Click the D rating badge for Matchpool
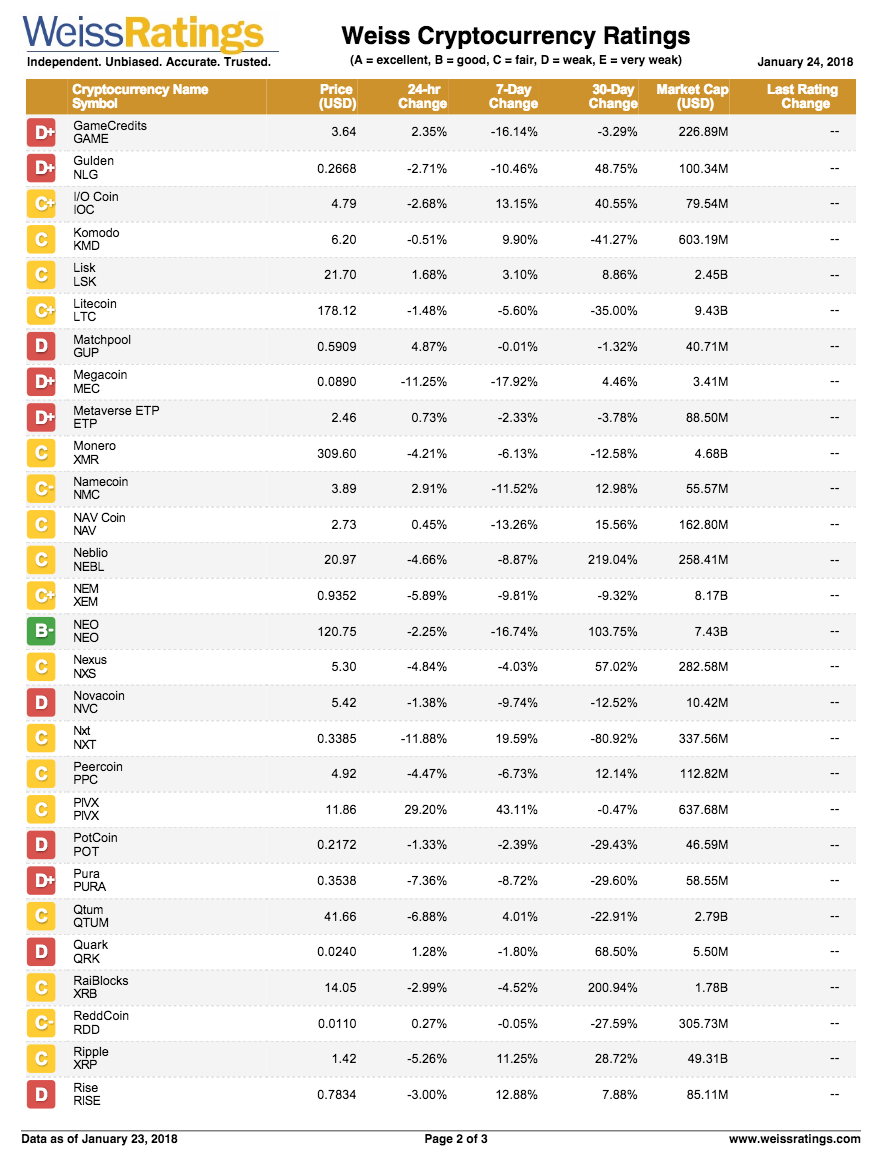Screen dimensions: 882x1170 pyautogui.click(x=41, y=346)
